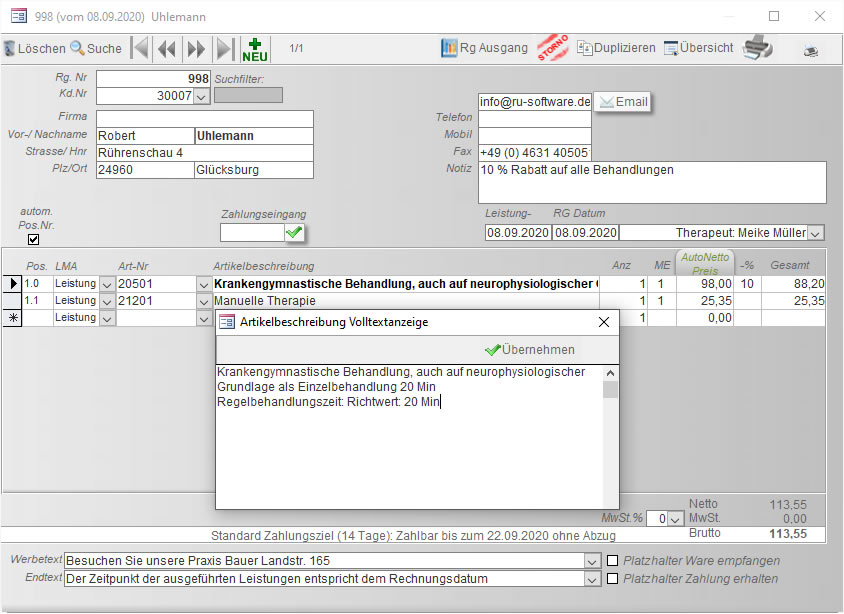Toggle the autom. Pos.Nr. checkbox

34,239
